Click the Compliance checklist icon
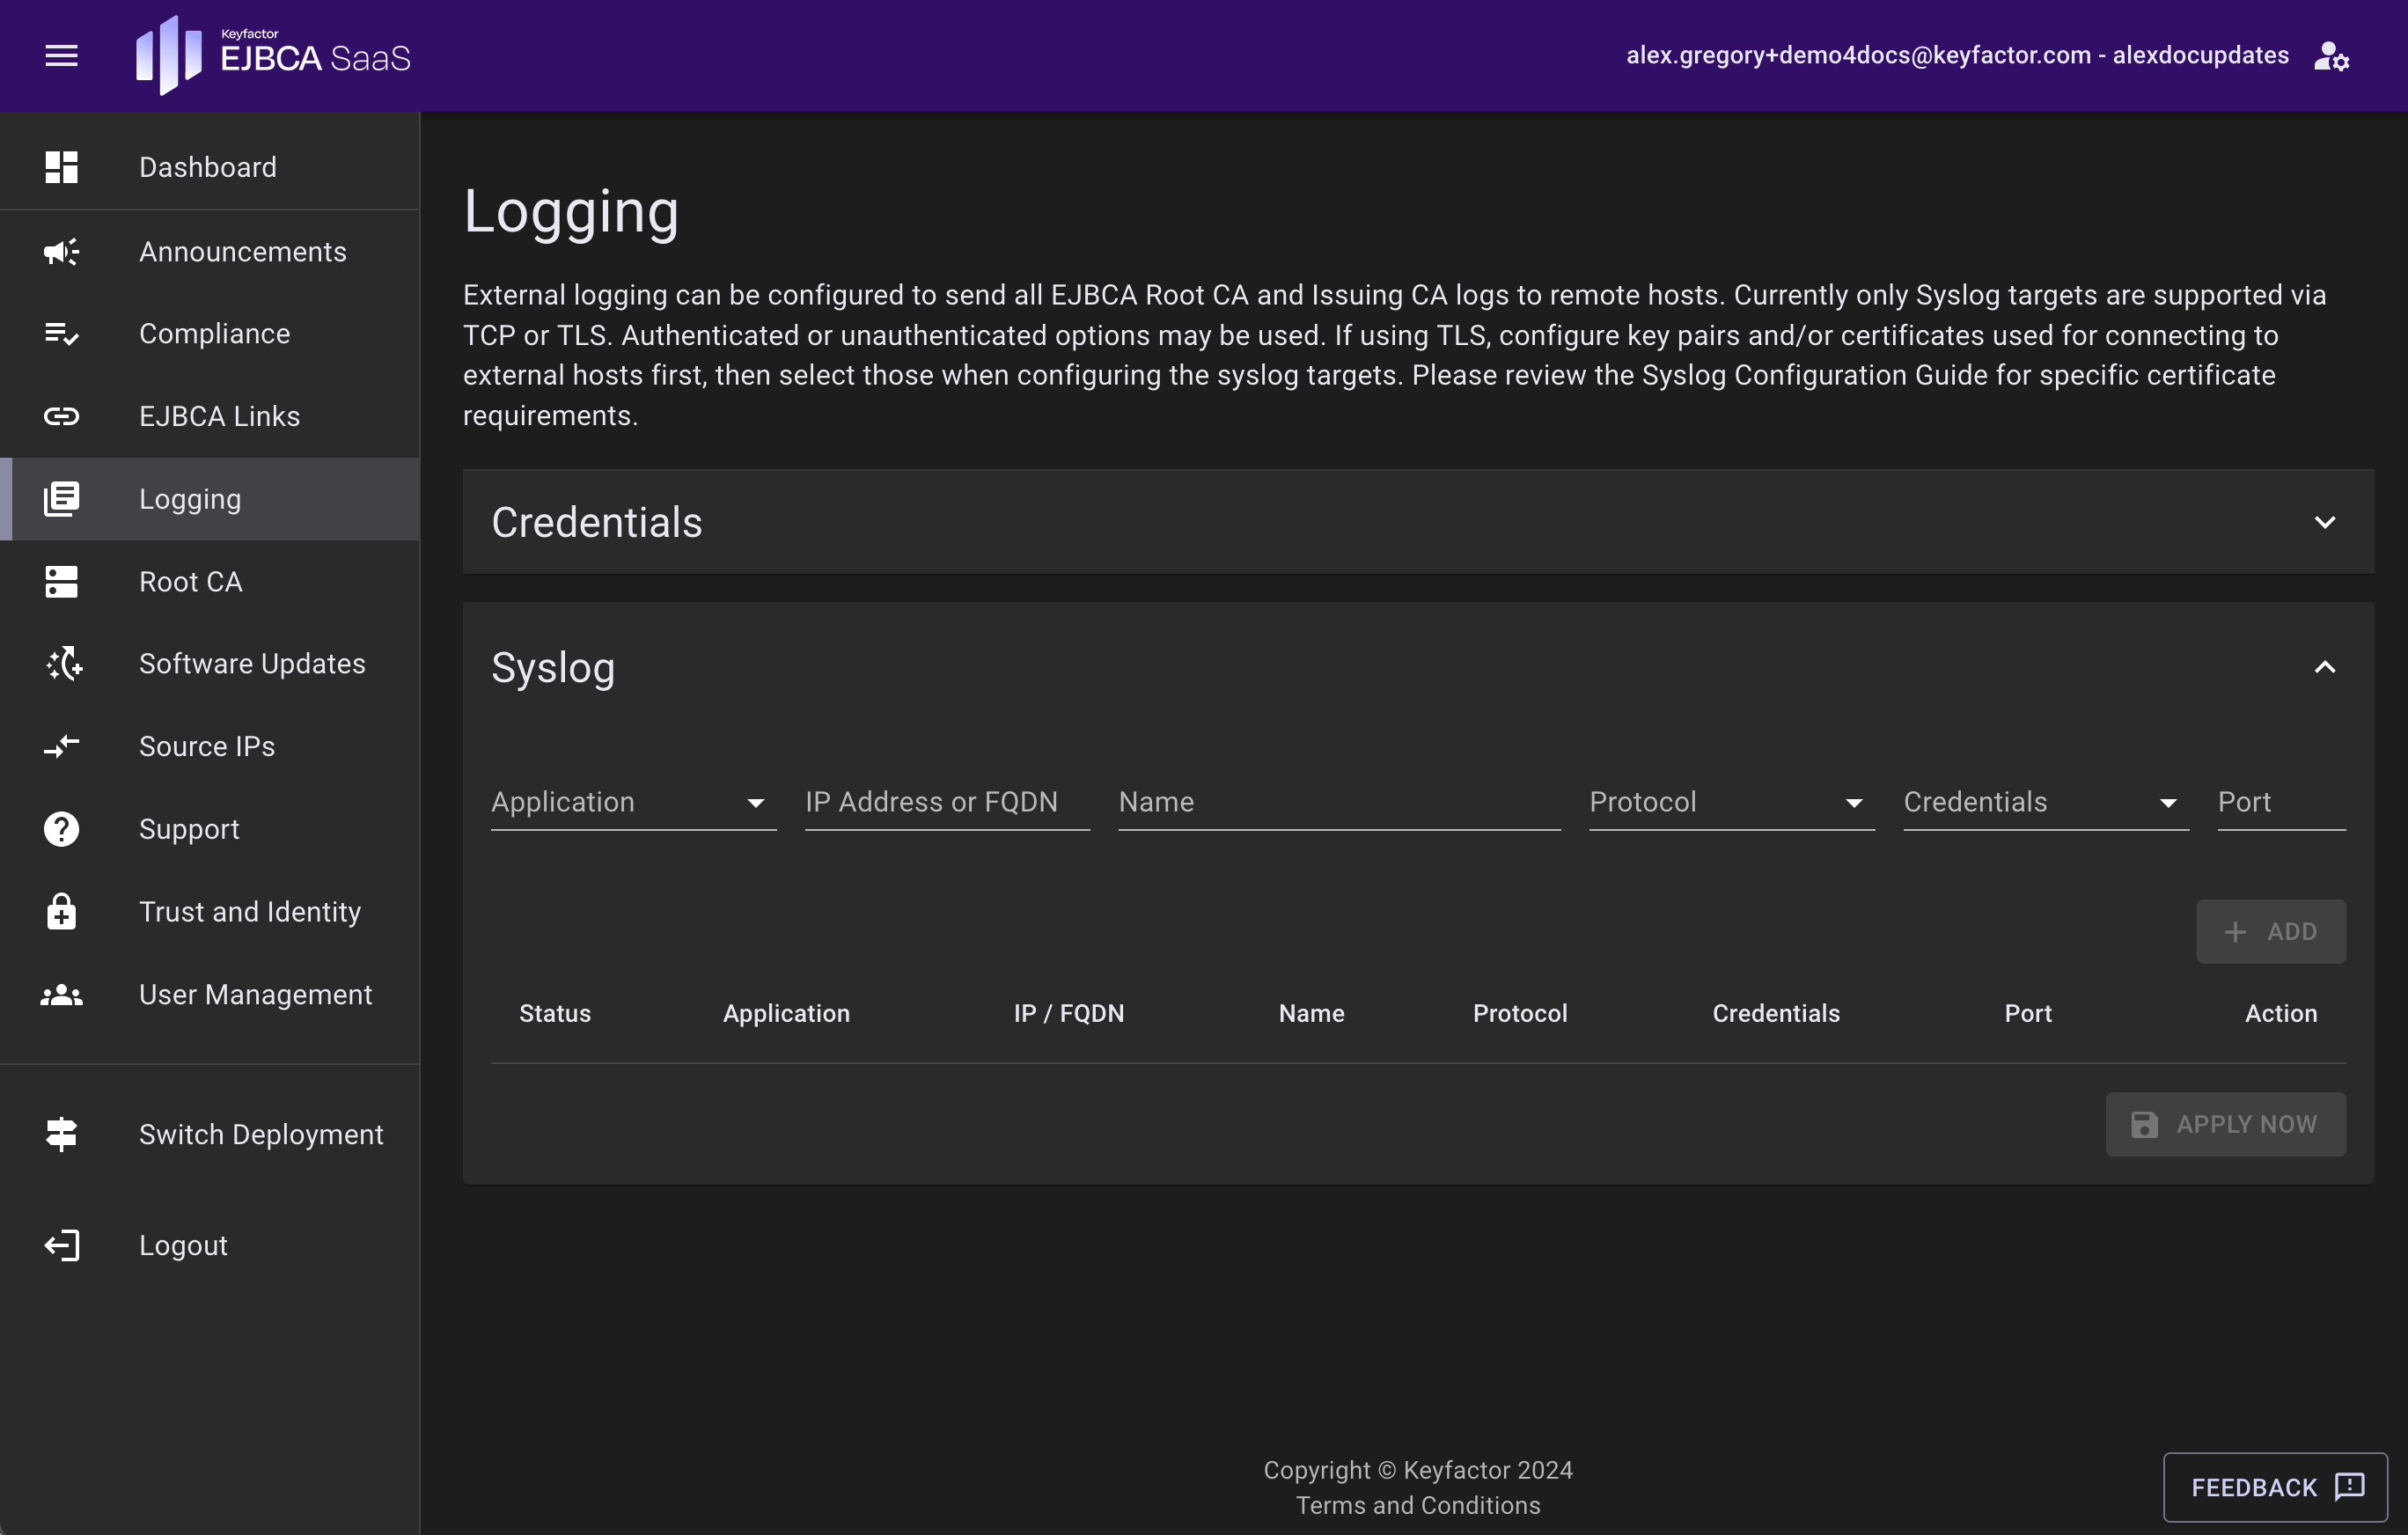 (61, 334)
